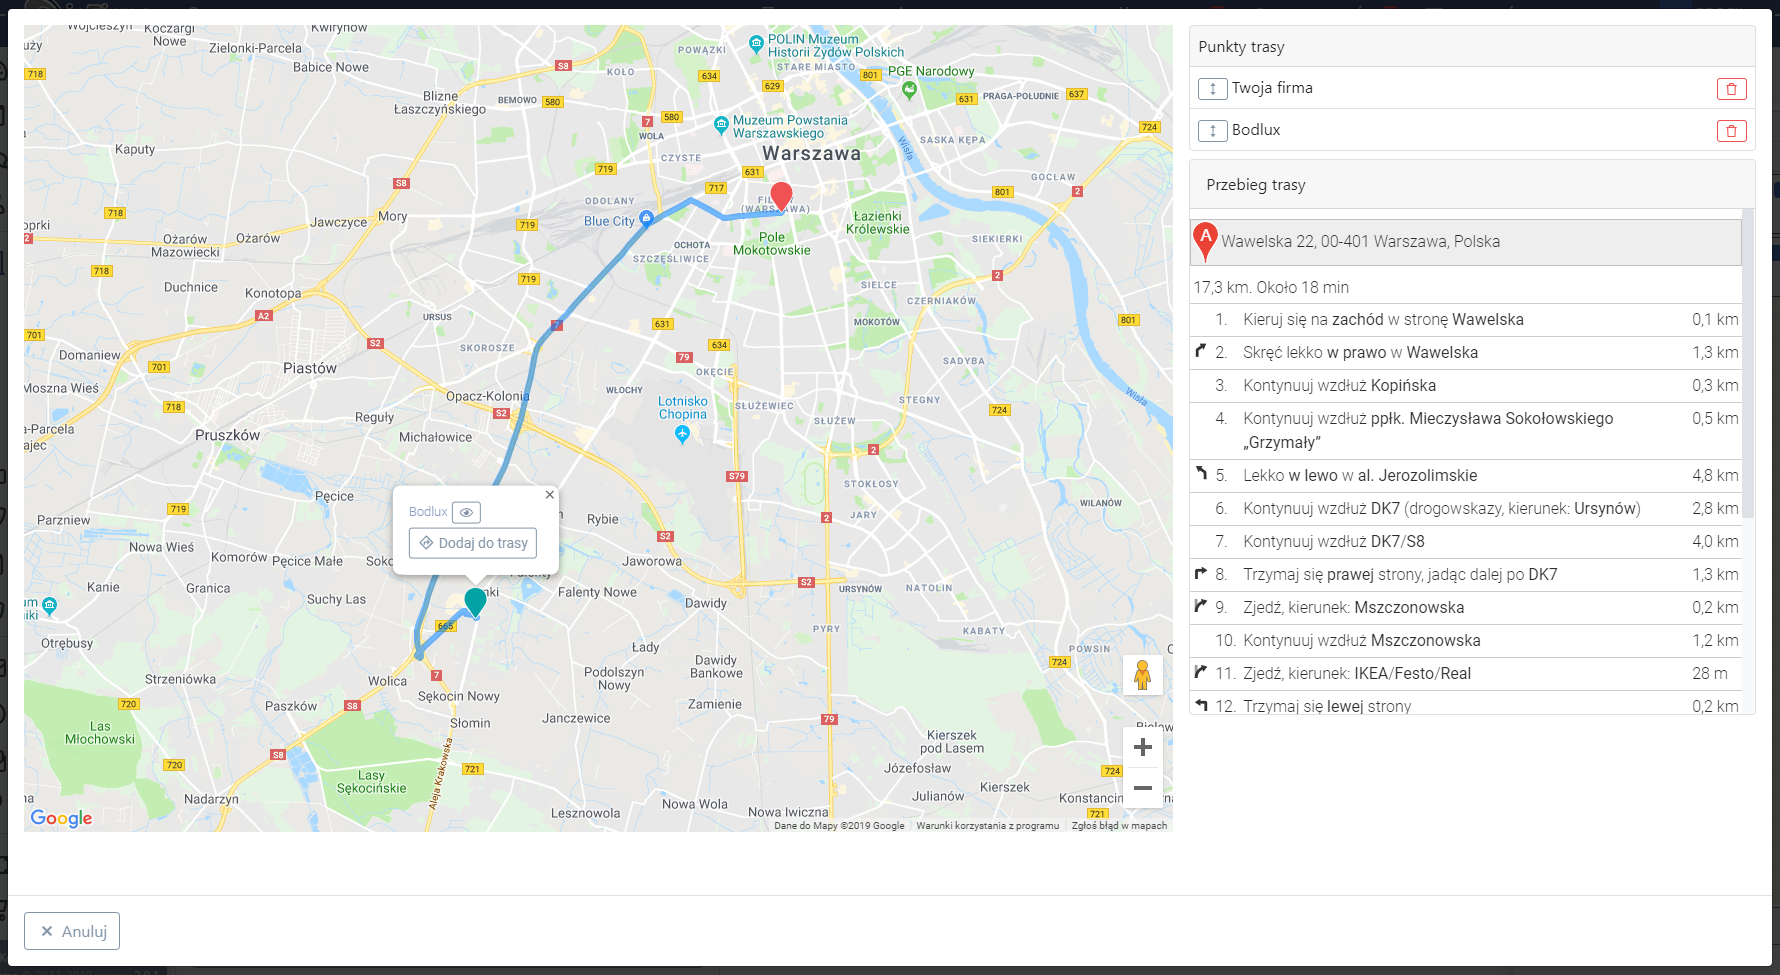Select step 11 IKEA/Festo/Real
Screen dimensions: 1780x975
[x=1466, y=674]
